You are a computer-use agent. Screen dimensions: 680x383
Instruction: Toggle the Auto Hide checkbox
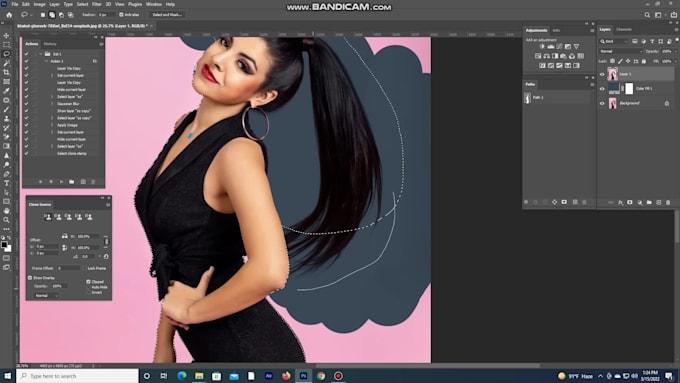click(x=88, y=287)
